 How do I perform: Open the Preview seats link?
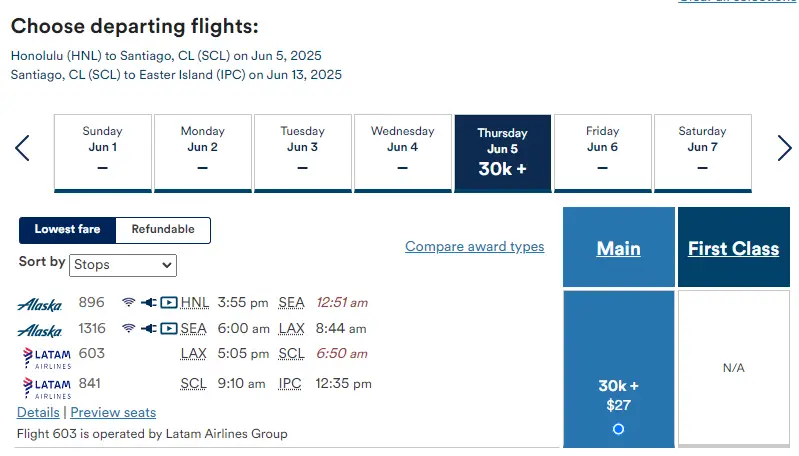pos(113,412)
